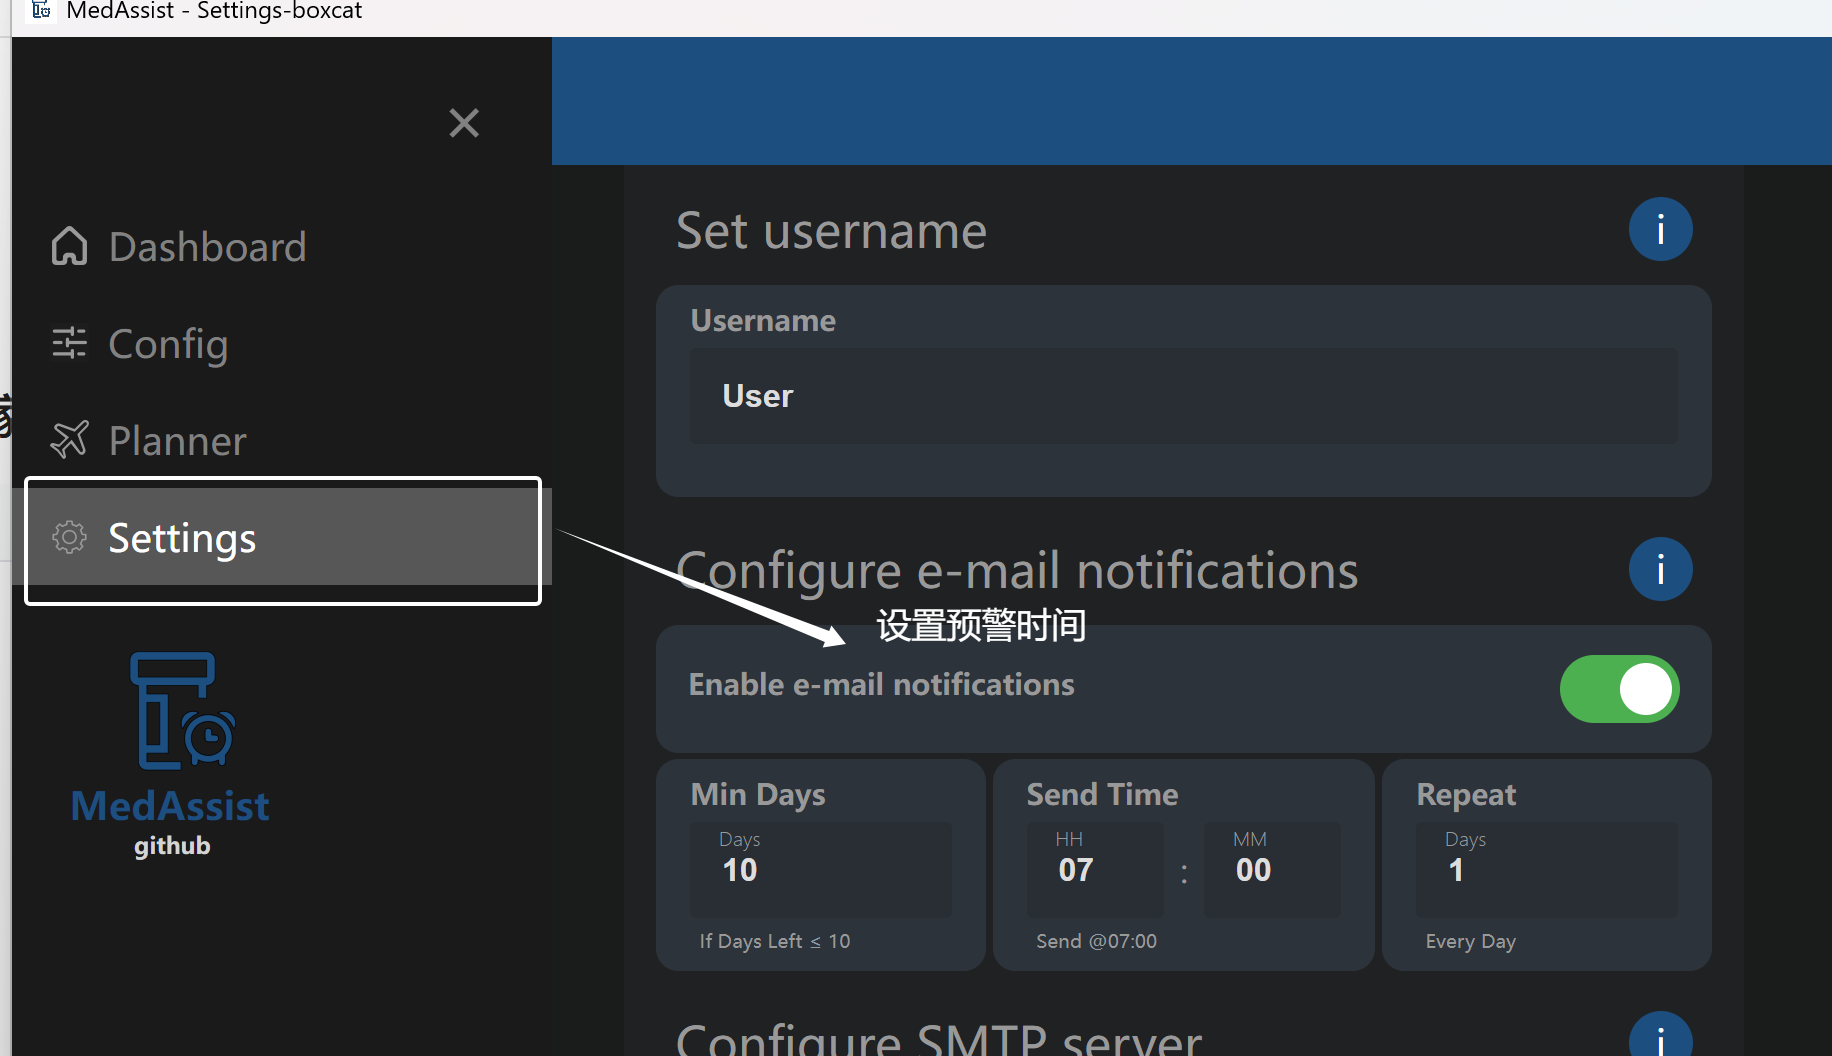Click the Config sliders icon
The width and height of the screenshot is (1832, 1056).
tap(69, 343)
